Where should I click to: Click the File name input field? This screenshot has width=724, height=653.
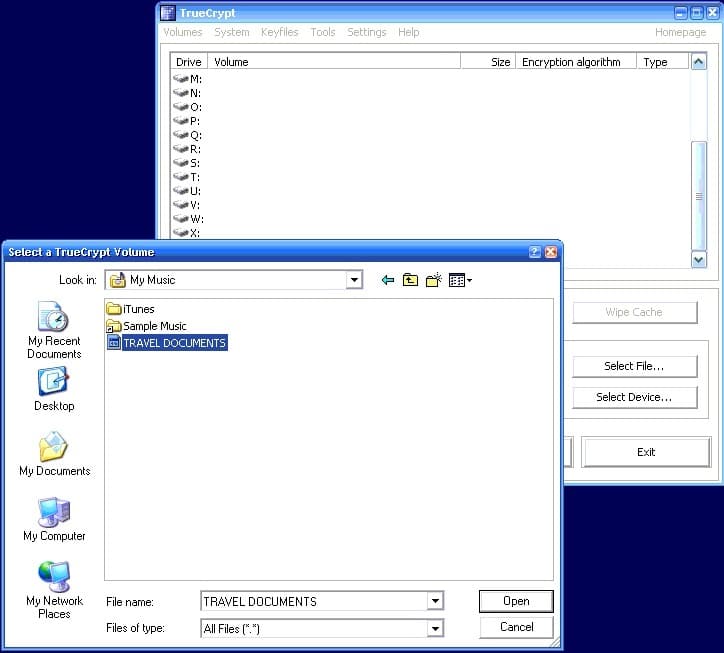tap(314, 601)
